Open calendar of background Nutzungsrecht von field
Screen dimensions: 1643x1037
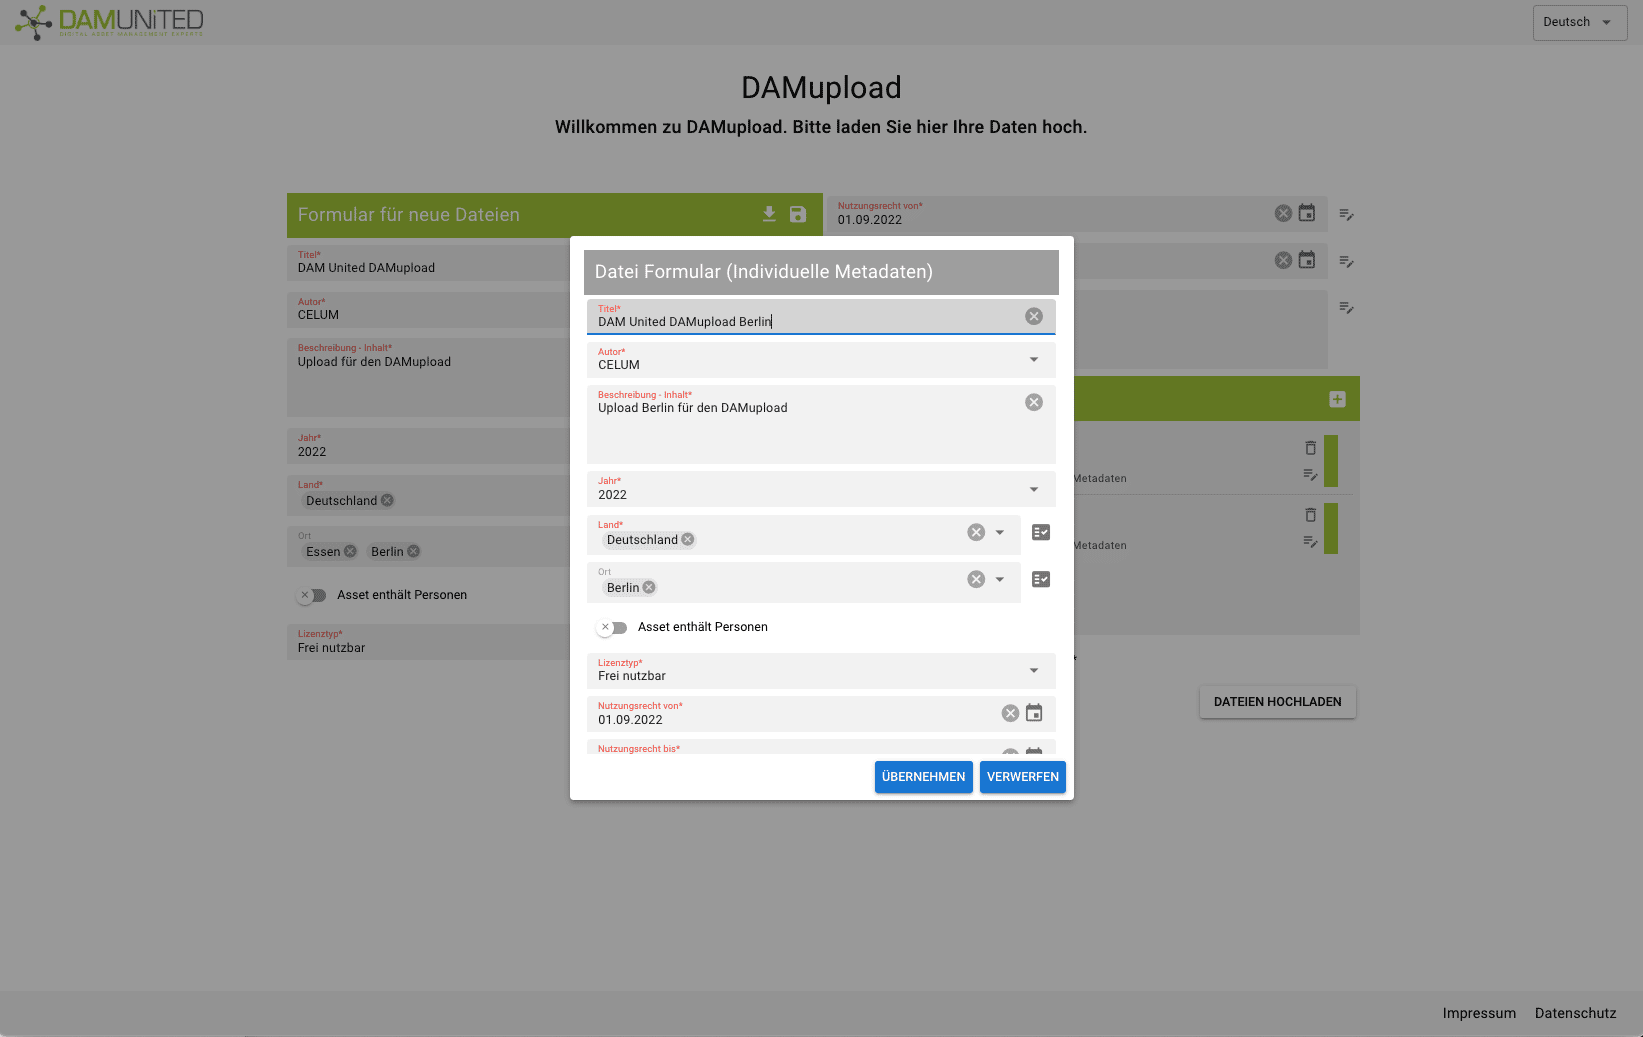(1307, 213)
